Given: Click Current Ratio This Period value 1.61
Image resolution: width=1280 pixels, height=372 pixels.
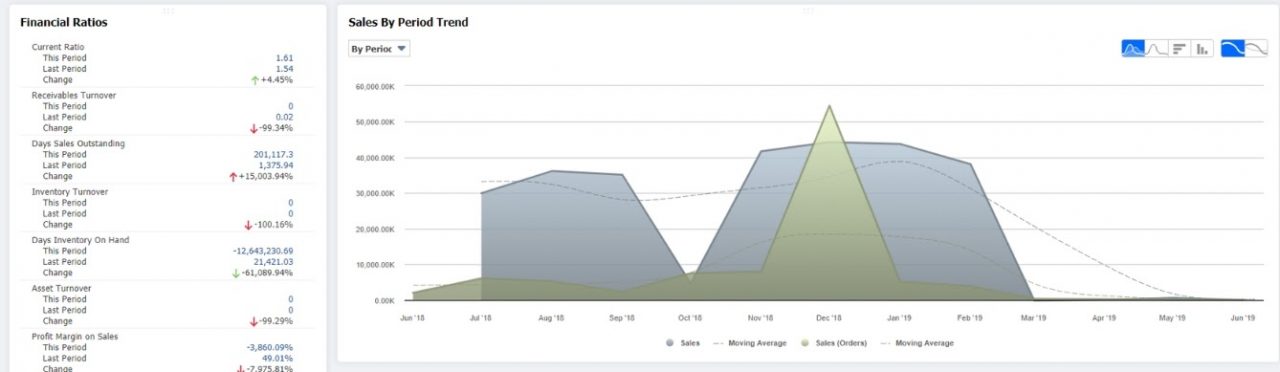Looking at the screenshot, I should pos(284,58).
